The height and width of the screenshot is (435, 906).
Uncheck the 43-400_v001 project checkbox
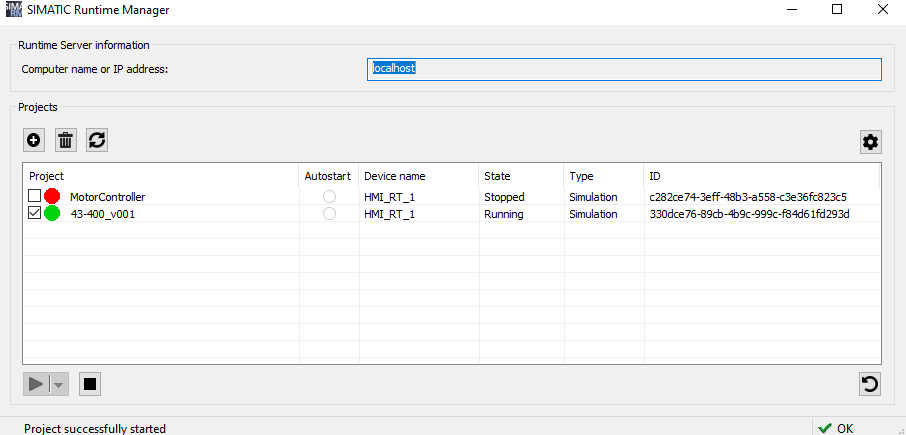pyautogui.click(x=35, y=214)
